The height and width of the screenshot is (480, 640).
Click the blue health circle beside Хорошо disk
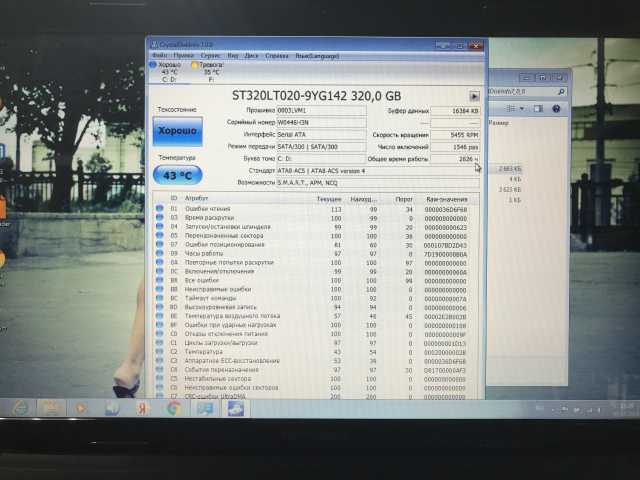pyautogui.click(x=153, y=64)
